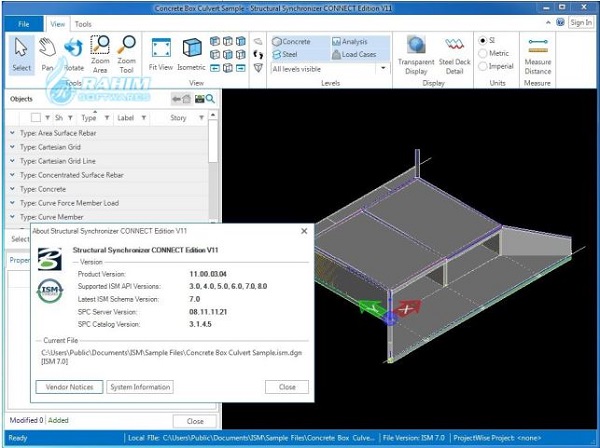
Task: Open the search magnifier in Objects panel
Action: (210, 99)
